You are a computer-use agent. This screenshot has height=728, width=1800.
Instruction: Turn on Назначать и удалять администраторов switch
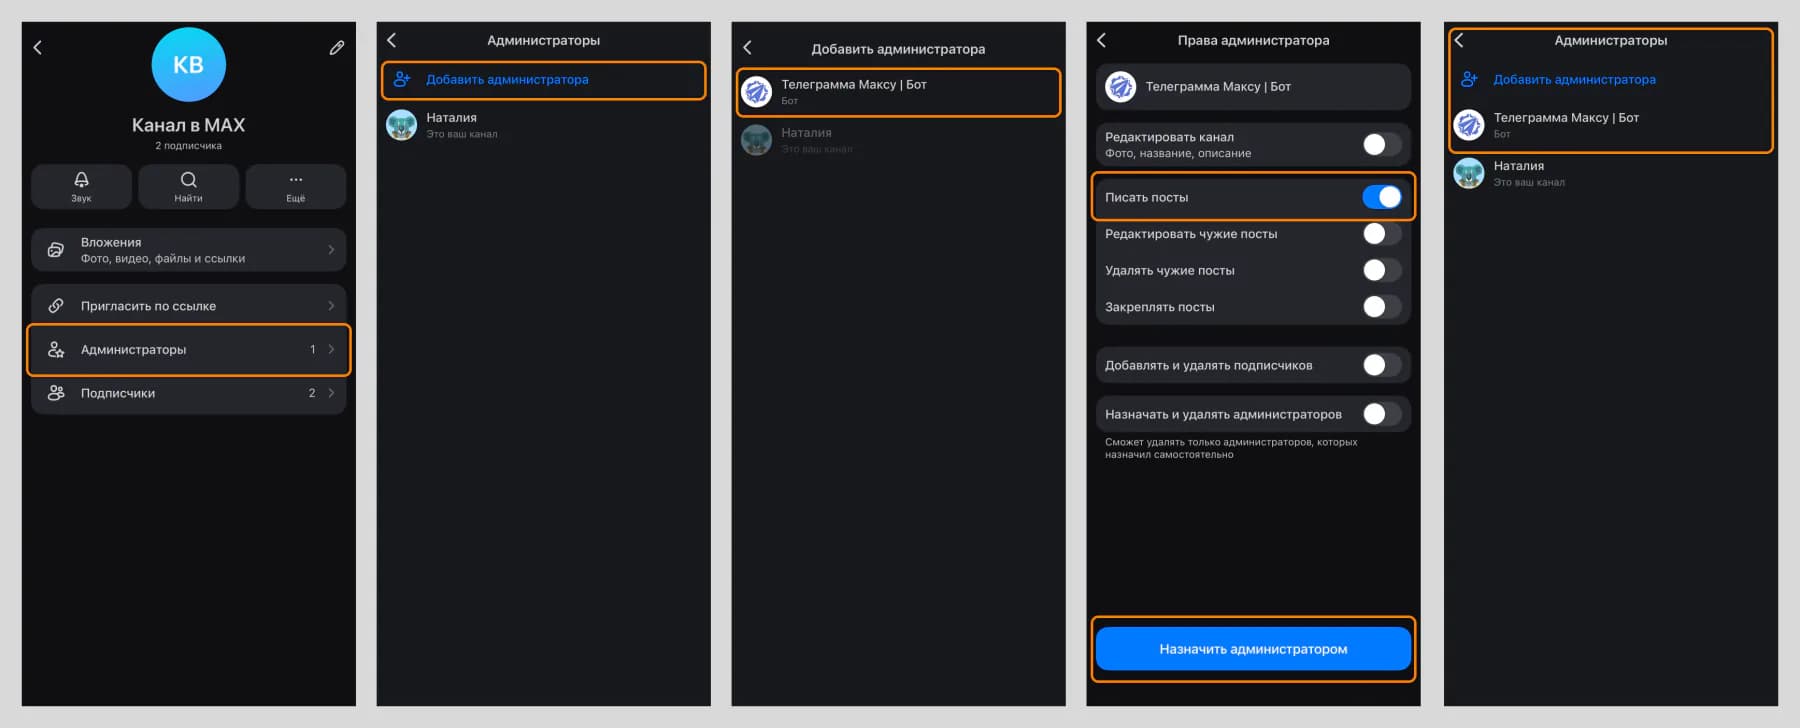coord(1382,414)
